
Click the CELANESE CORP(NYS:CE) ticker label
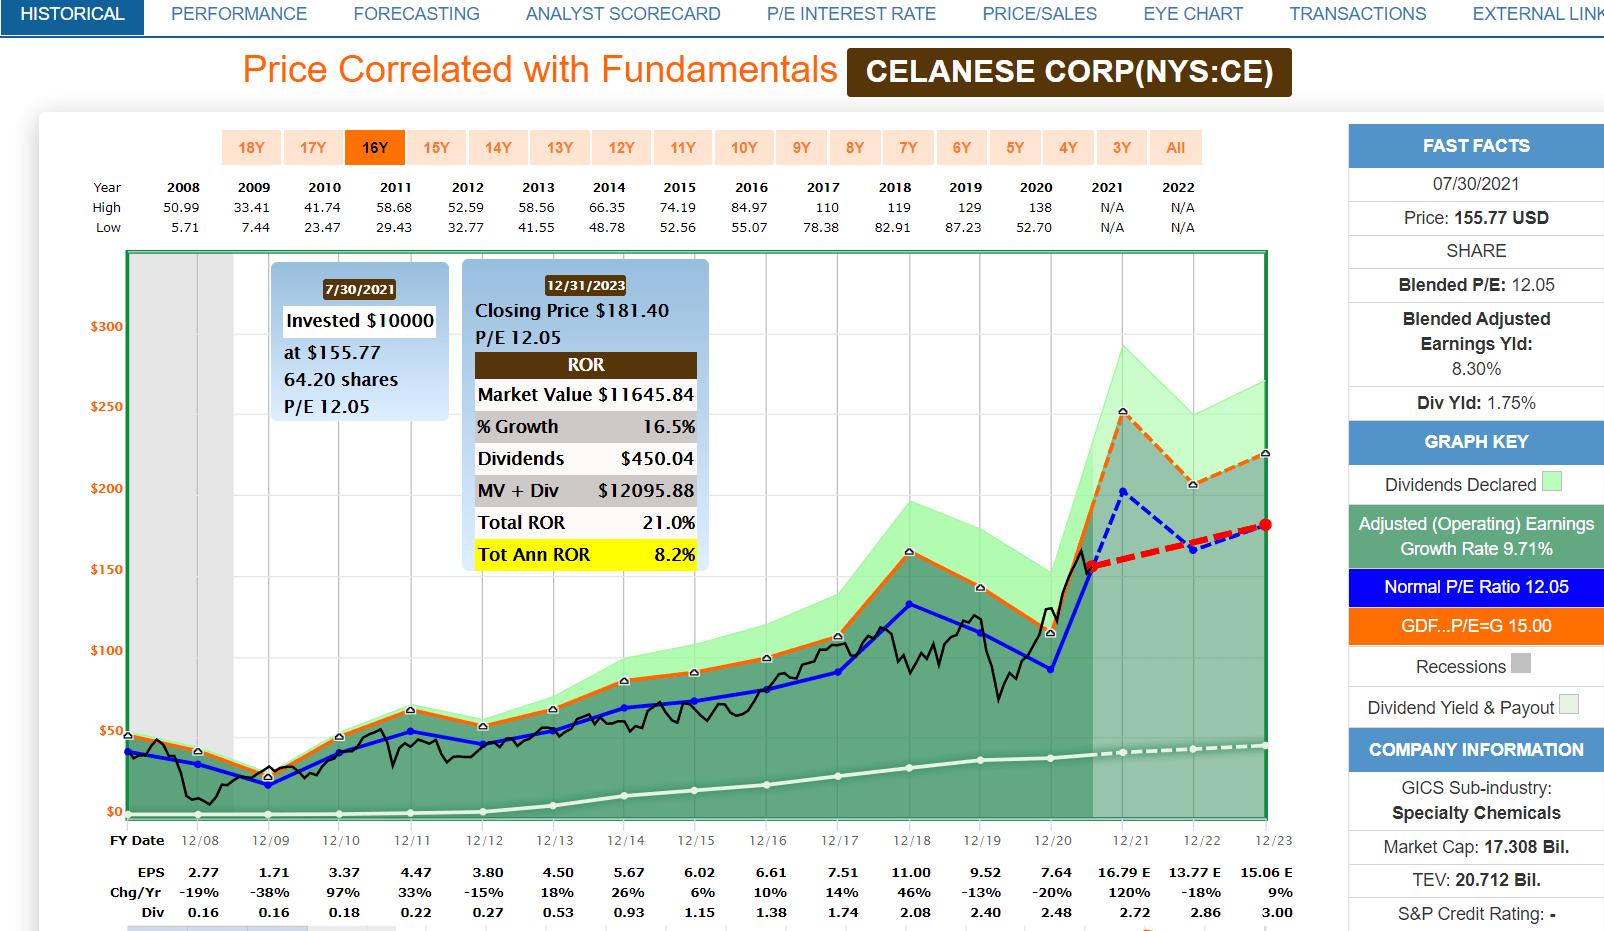(x=1069, y=72)
